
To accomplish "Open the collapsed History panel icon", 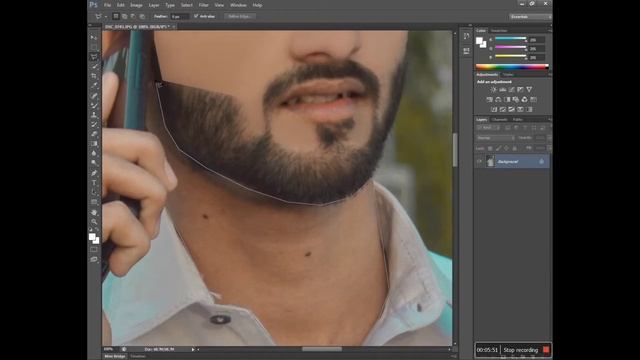I will (466, 37).
